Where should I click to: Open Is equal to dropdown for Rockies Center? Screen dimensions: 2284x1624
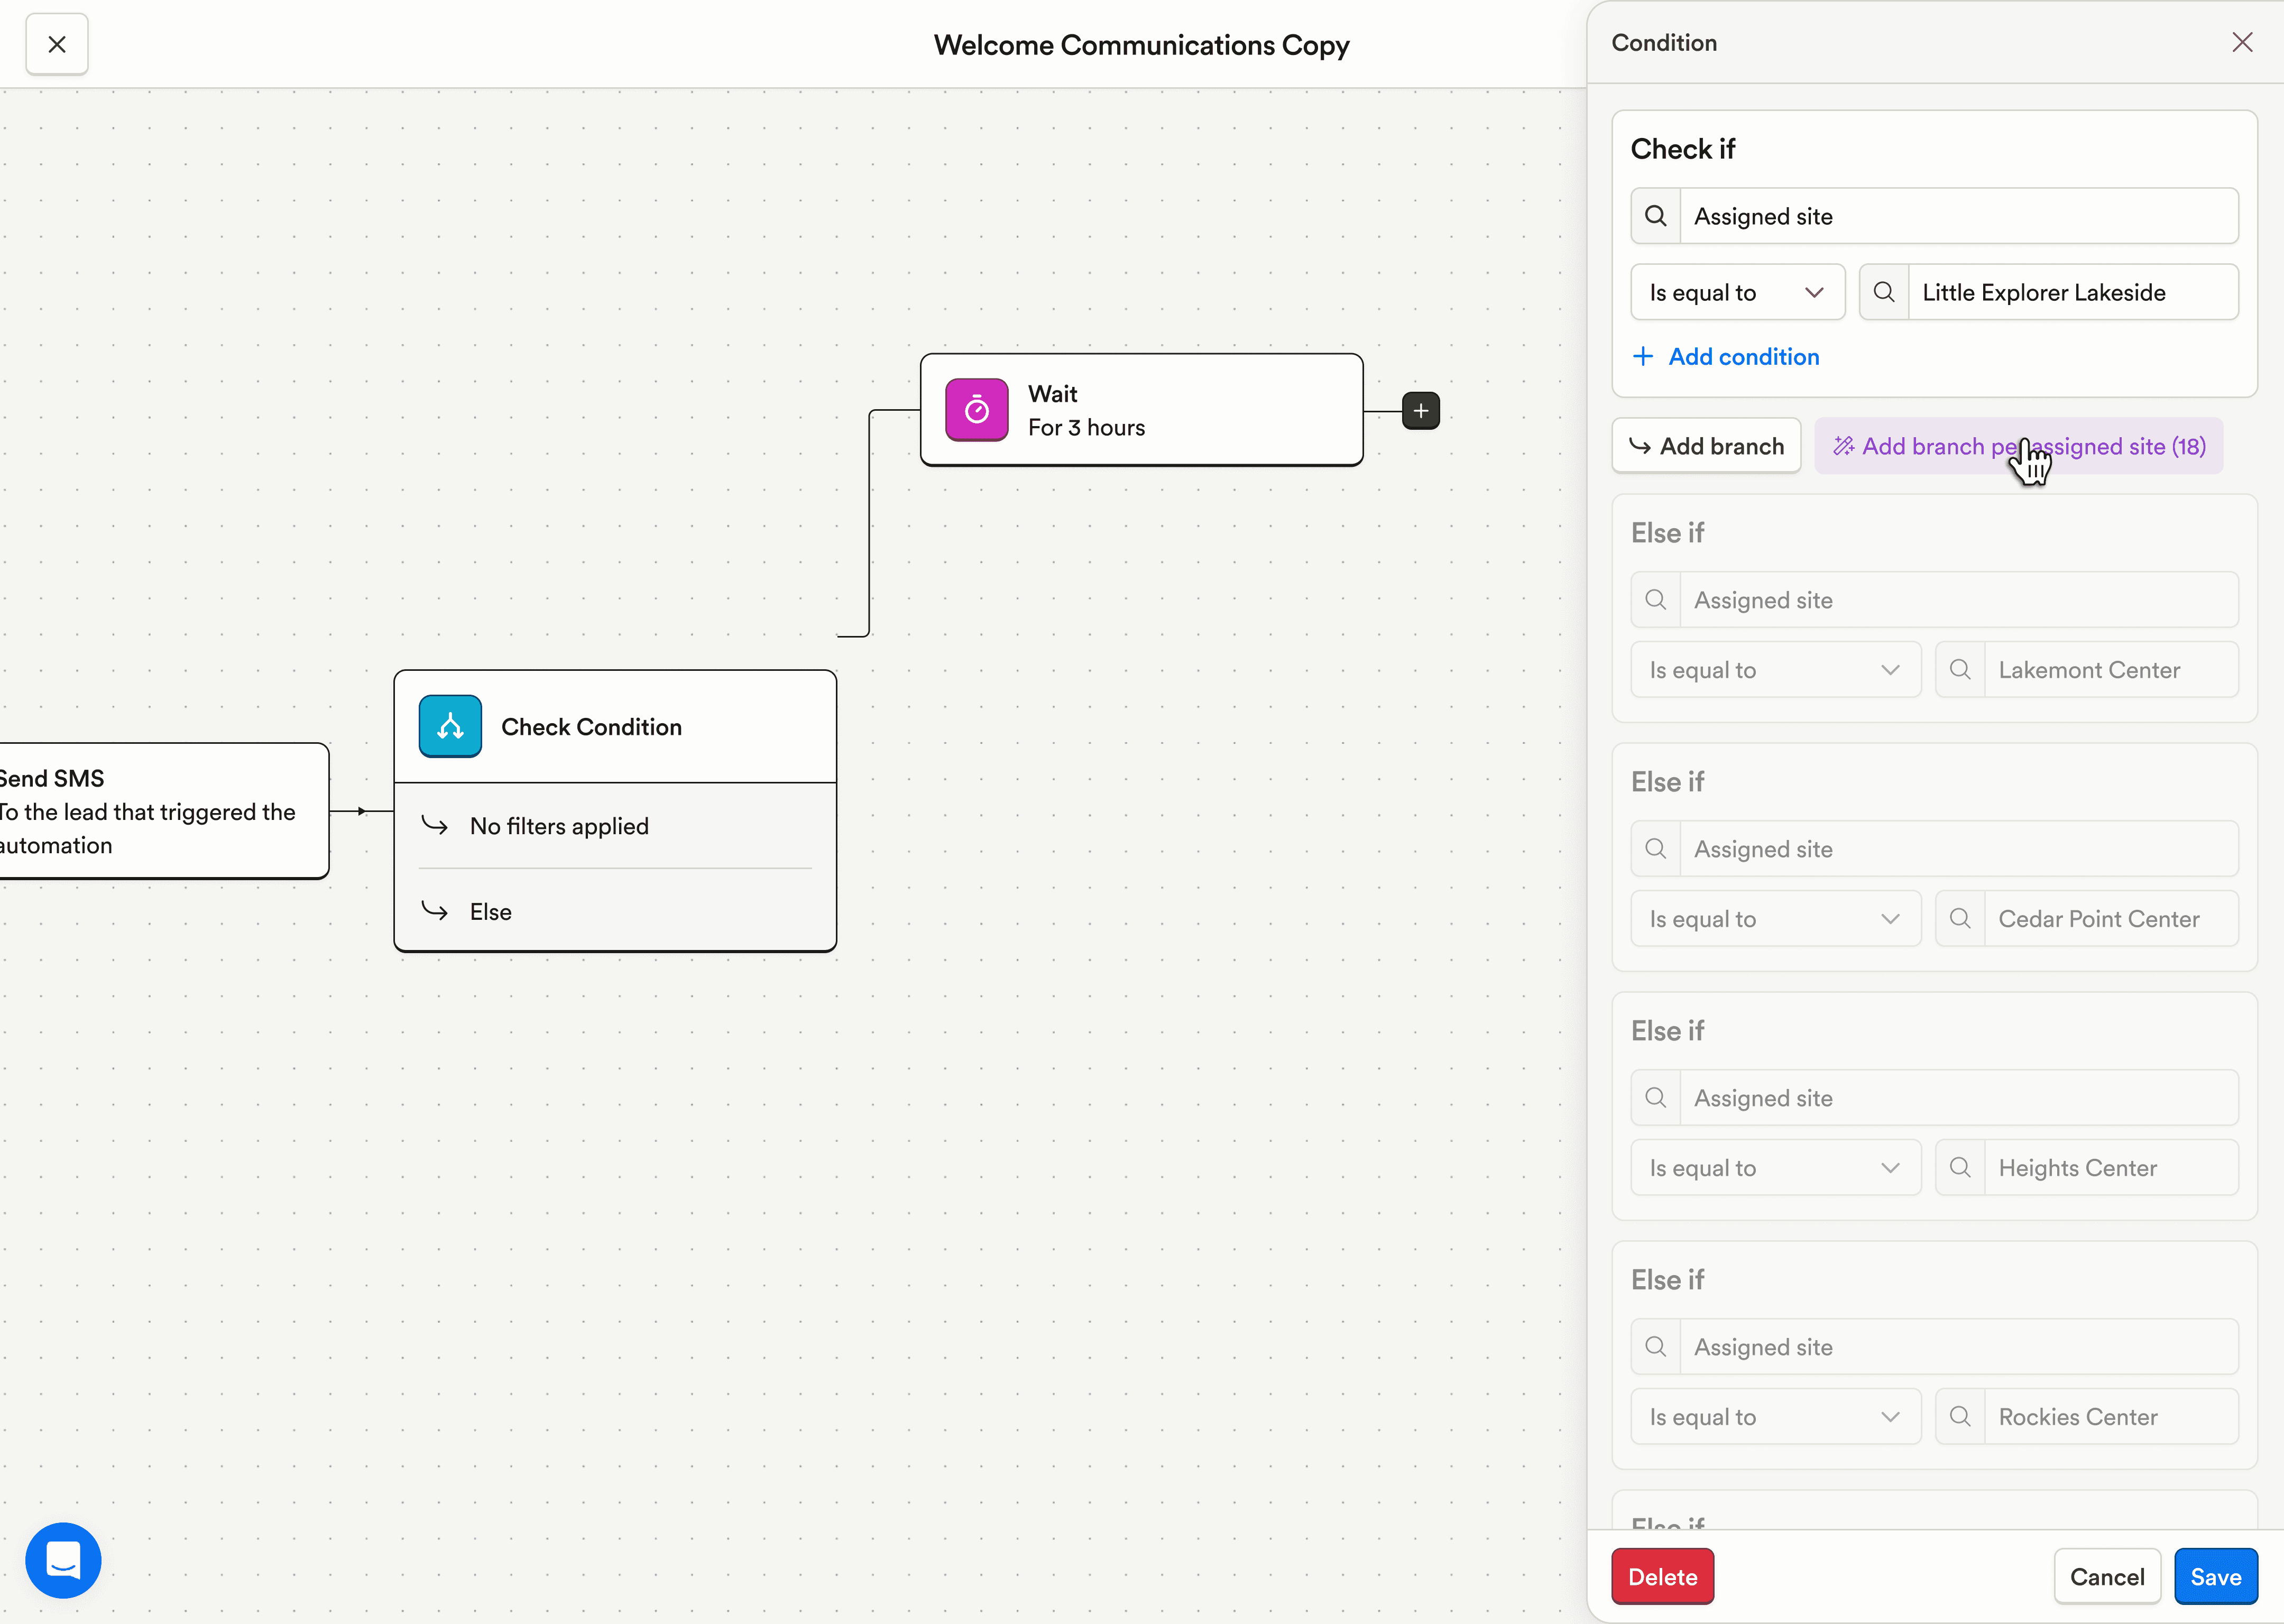click(1776, 1417)
